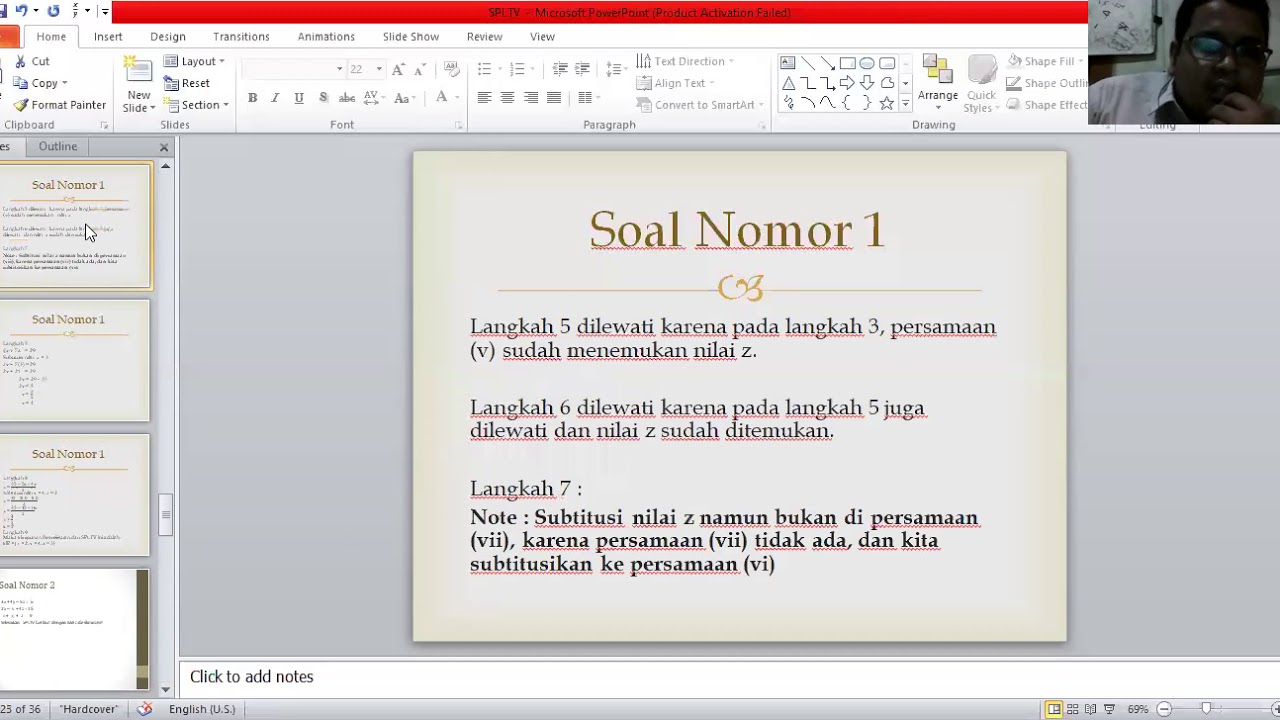Align text right
The width and height of the screenshot is (1280, 720).
pyautogui.click(x=531, y=98)
